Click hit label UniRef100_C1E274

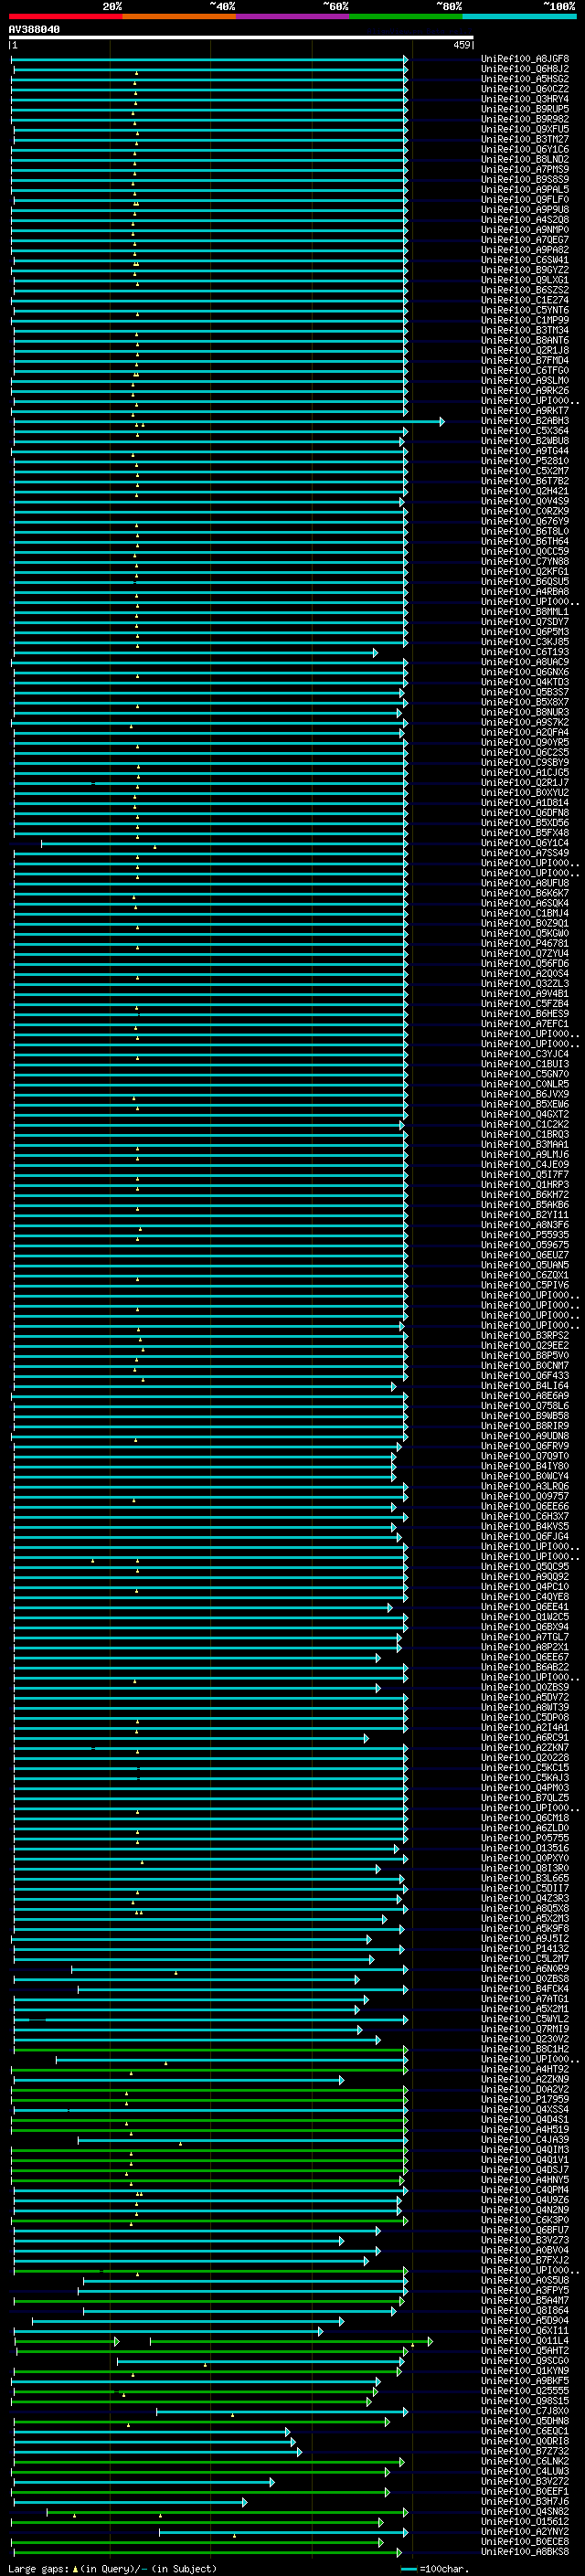pyautogui.click(x=525, y=300)
